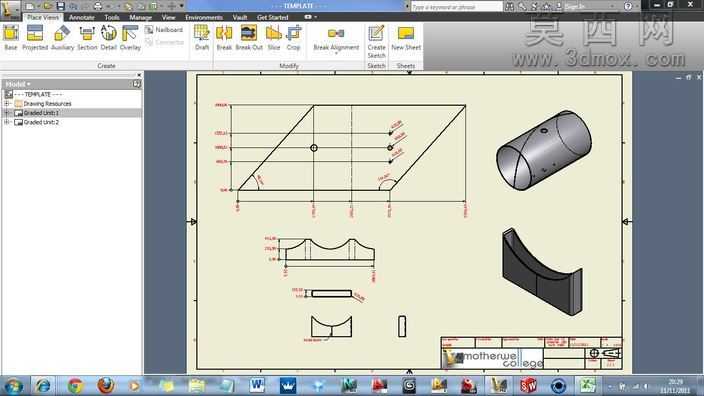Click the Draft view tool
Image resolution: width=704 pixels, height=396 pixels.
(202, 38)
